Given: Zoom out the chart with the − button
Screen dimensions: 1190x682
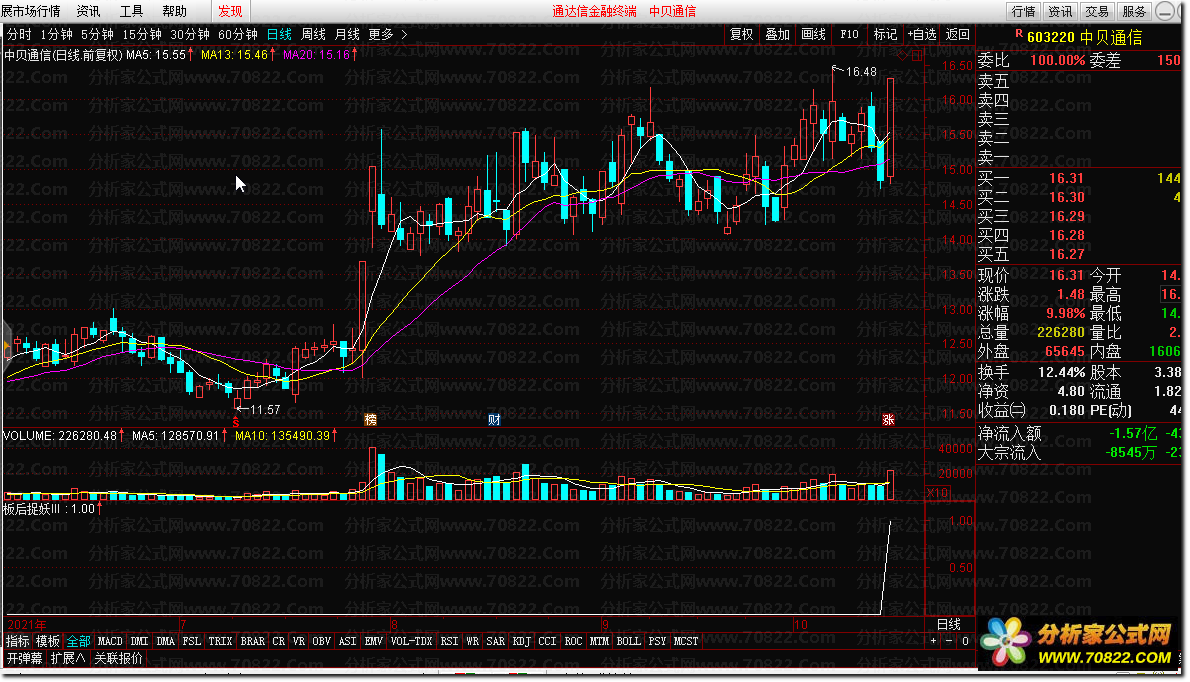Looking at the screenshot, I should point(949,641).
